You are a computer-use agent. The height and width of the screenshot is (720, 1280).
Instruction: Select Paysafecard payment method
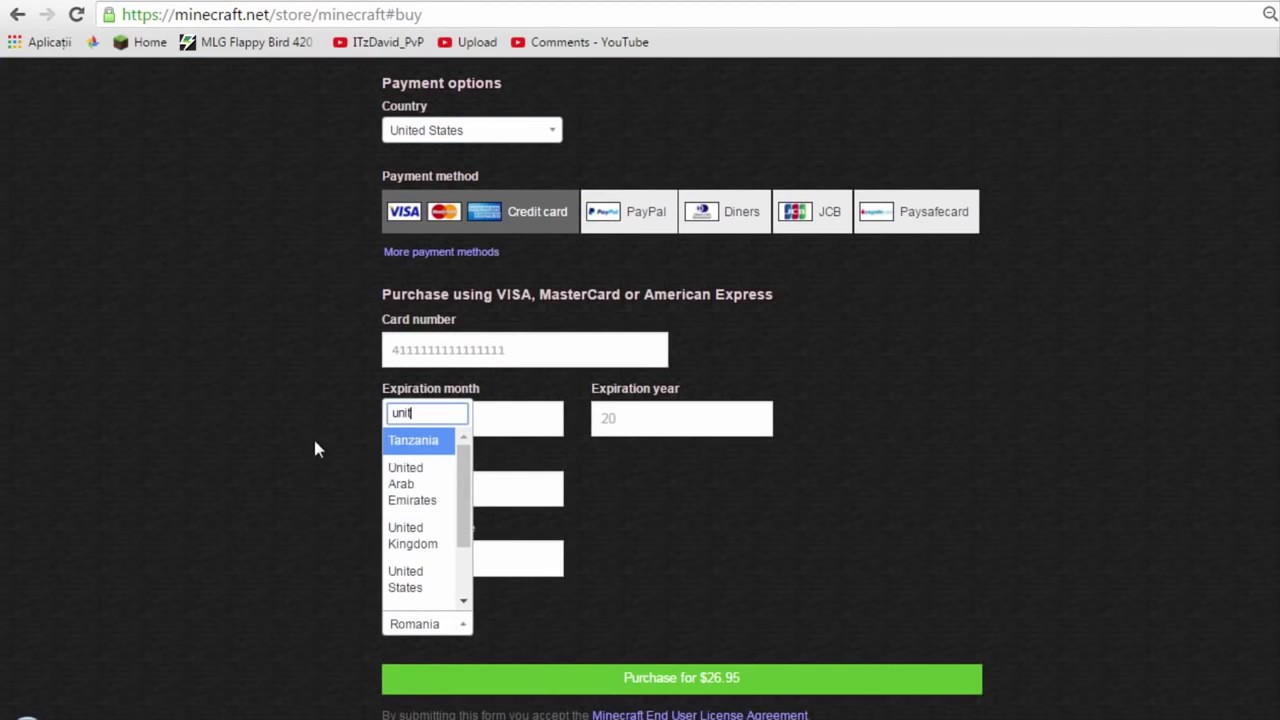(917, 211)
